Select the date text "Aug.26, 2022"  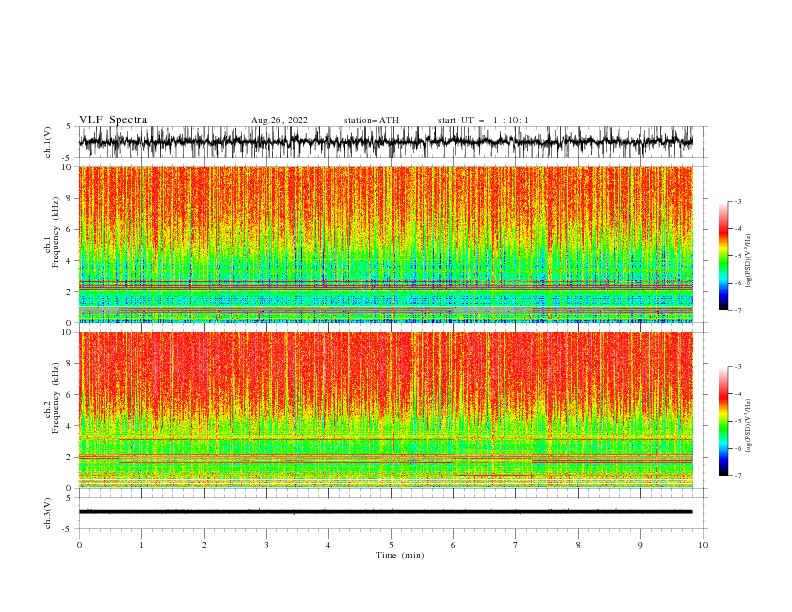pyautogui.click(x=279, y=120)
